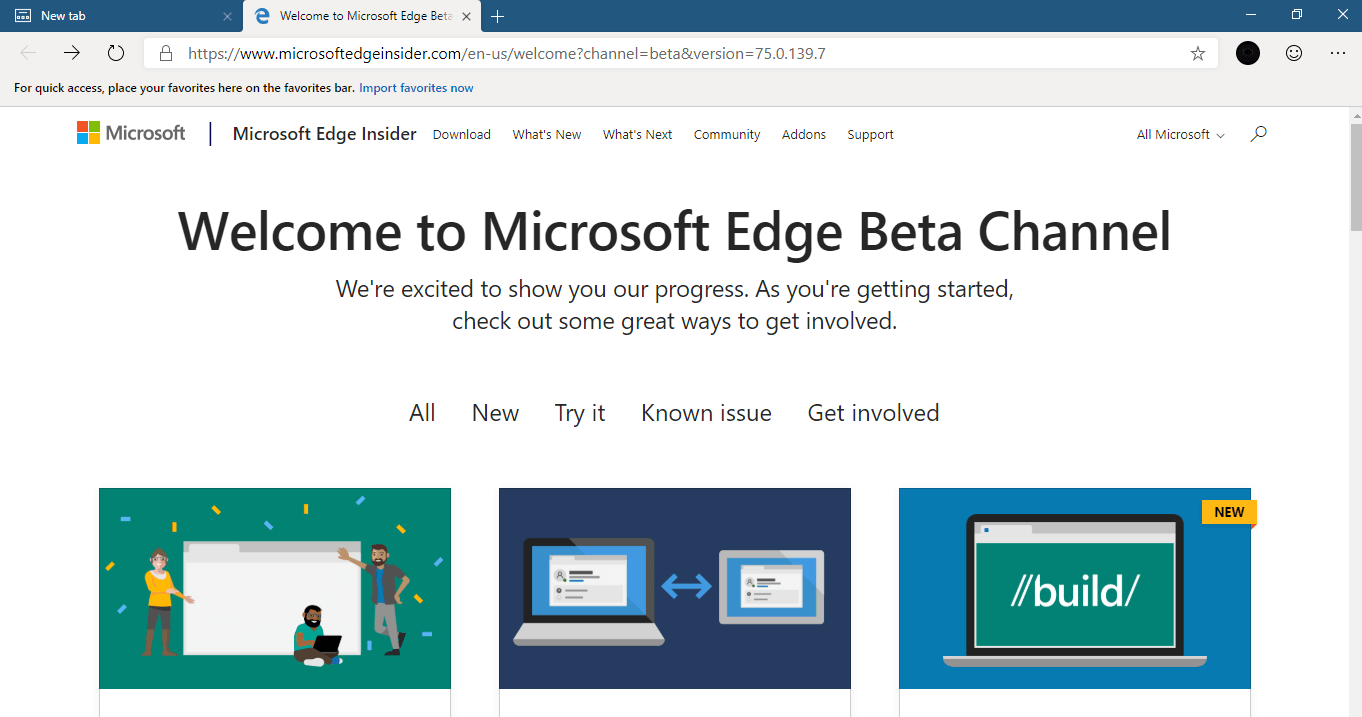
Task: Go to What's New page
Action: (547, 135)
